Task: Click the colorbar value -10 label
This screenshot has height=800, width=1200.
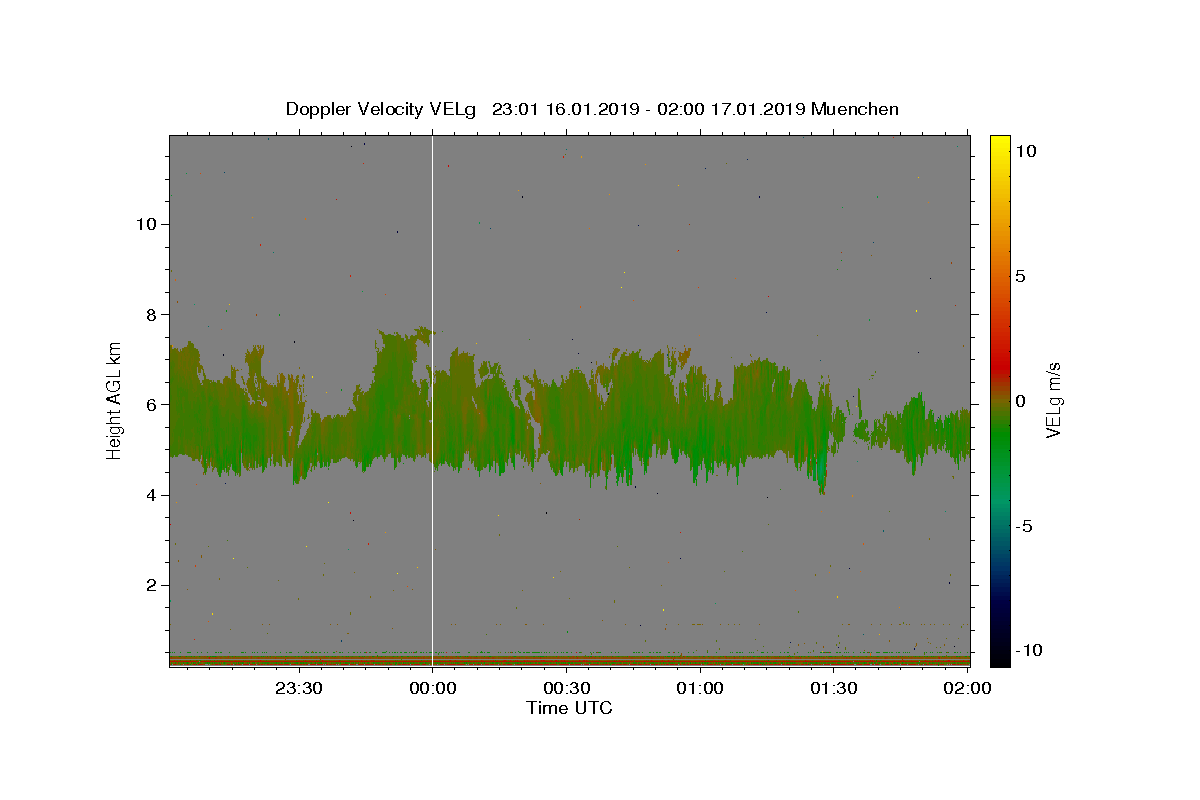Action: pos(1027,651)
